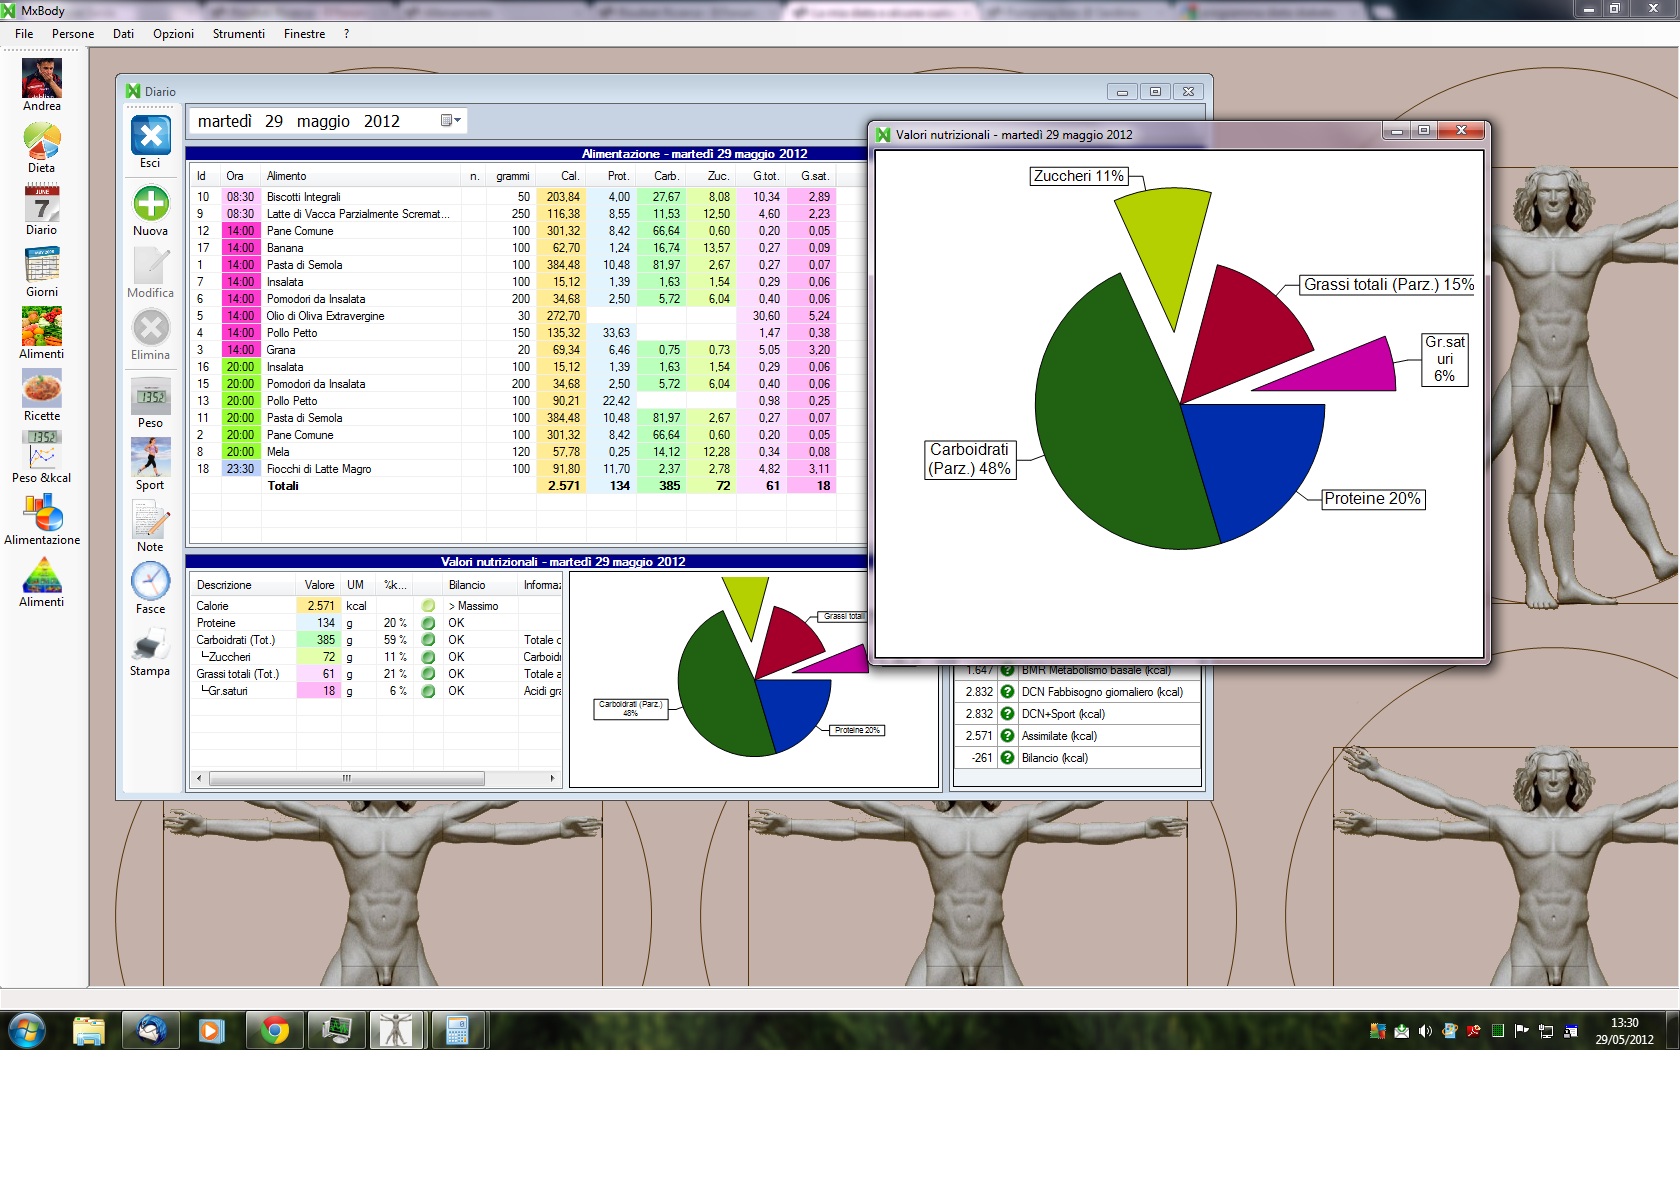Open the Strumenti menu
Screen dimensions: 1680x1200
238,34
